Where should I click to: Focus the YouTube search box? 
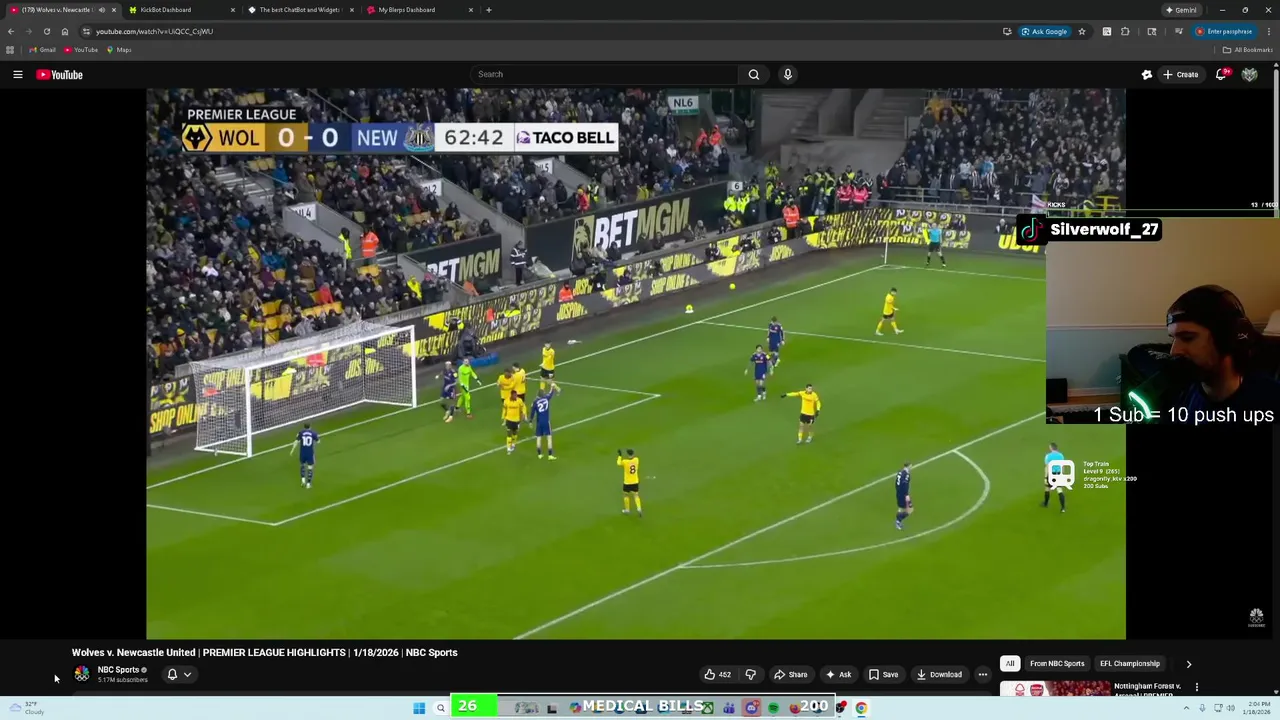click(x=604, y=74)
